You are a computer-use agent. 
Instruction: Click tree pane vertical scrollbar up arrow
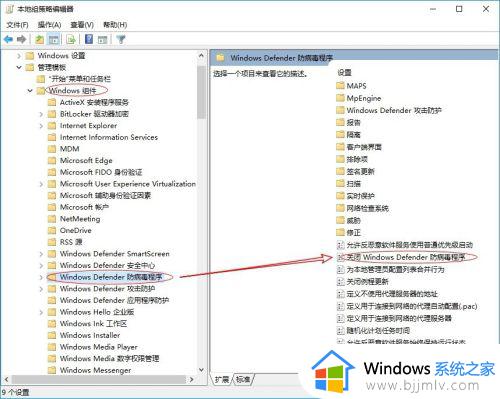coord(201,56)
